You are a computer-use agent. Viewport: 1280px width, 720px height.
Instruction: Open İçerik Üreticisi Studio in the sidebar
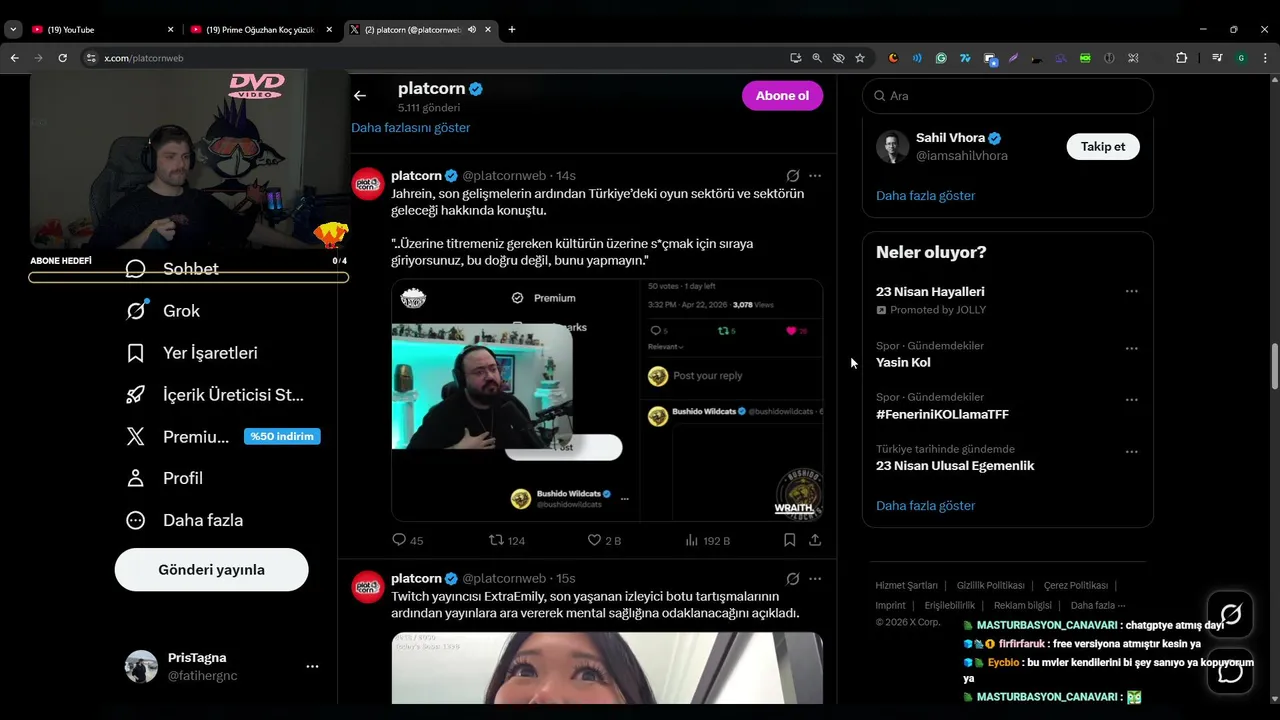[x=215, y=395]
